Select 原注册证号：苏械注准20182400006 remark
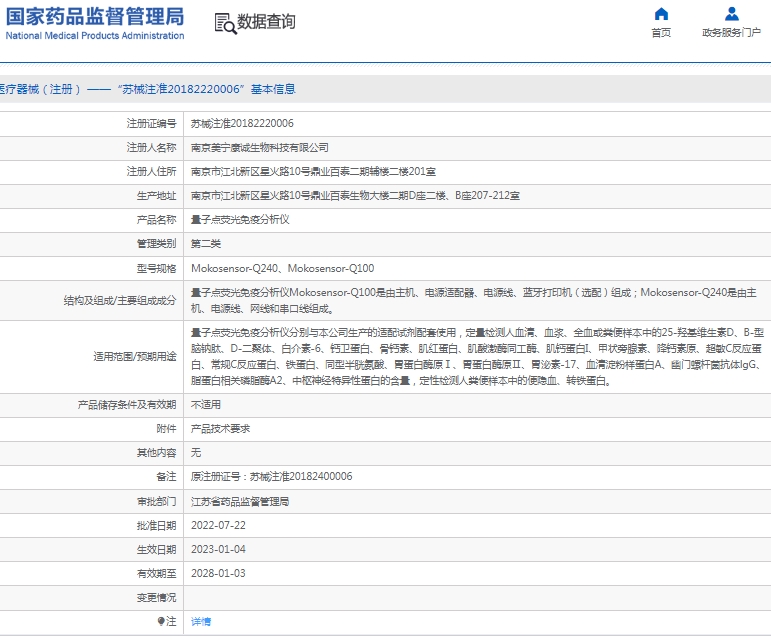Viewport: 771px width, 640px height. click(x=271, y=476)
